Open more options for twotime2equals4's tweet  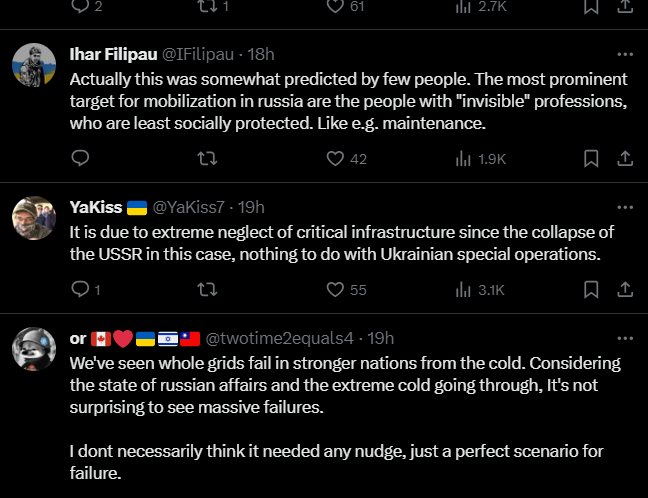625,338
